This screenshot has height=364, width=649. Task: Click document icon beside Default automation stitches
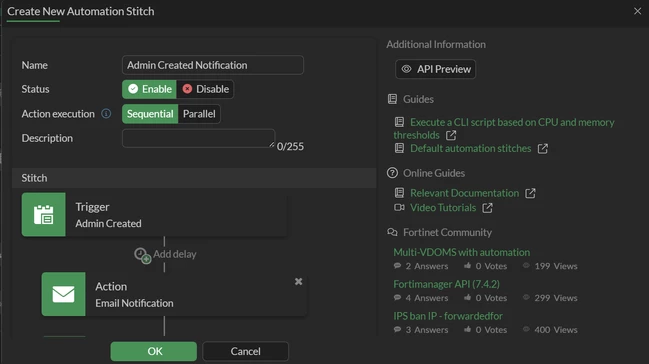(x=399, y=148)
